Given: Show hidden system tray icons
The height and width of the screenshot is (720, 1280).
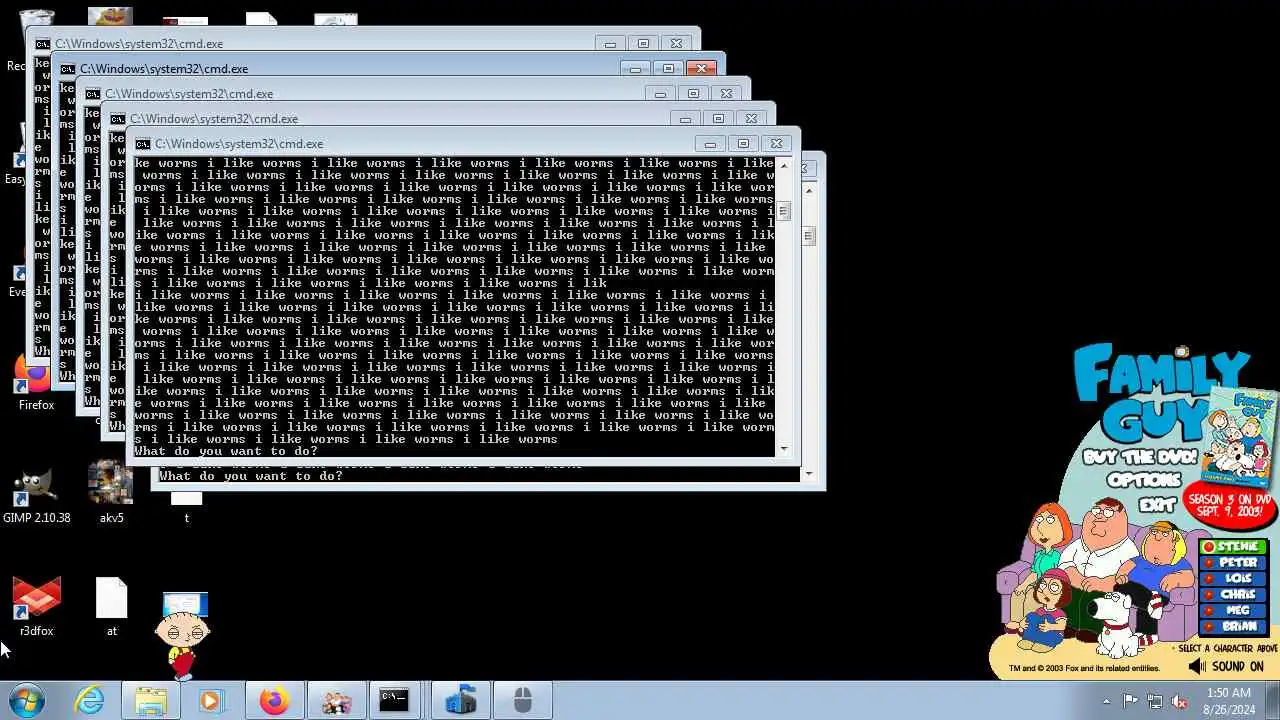Looking at the screenshot, I should pyautogui.click(x=1106, y=701).
